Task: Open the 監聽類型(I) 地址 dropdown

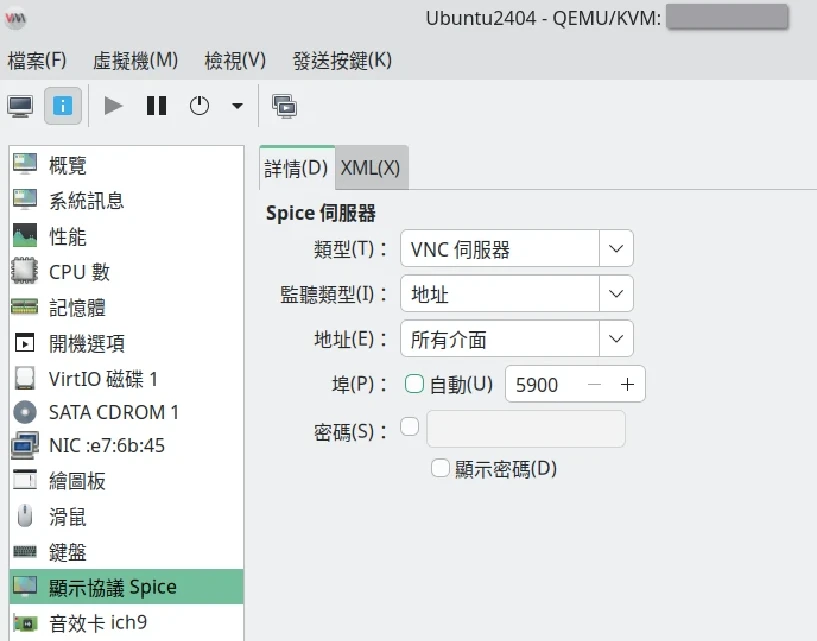Action: click(x=516, y=294)
